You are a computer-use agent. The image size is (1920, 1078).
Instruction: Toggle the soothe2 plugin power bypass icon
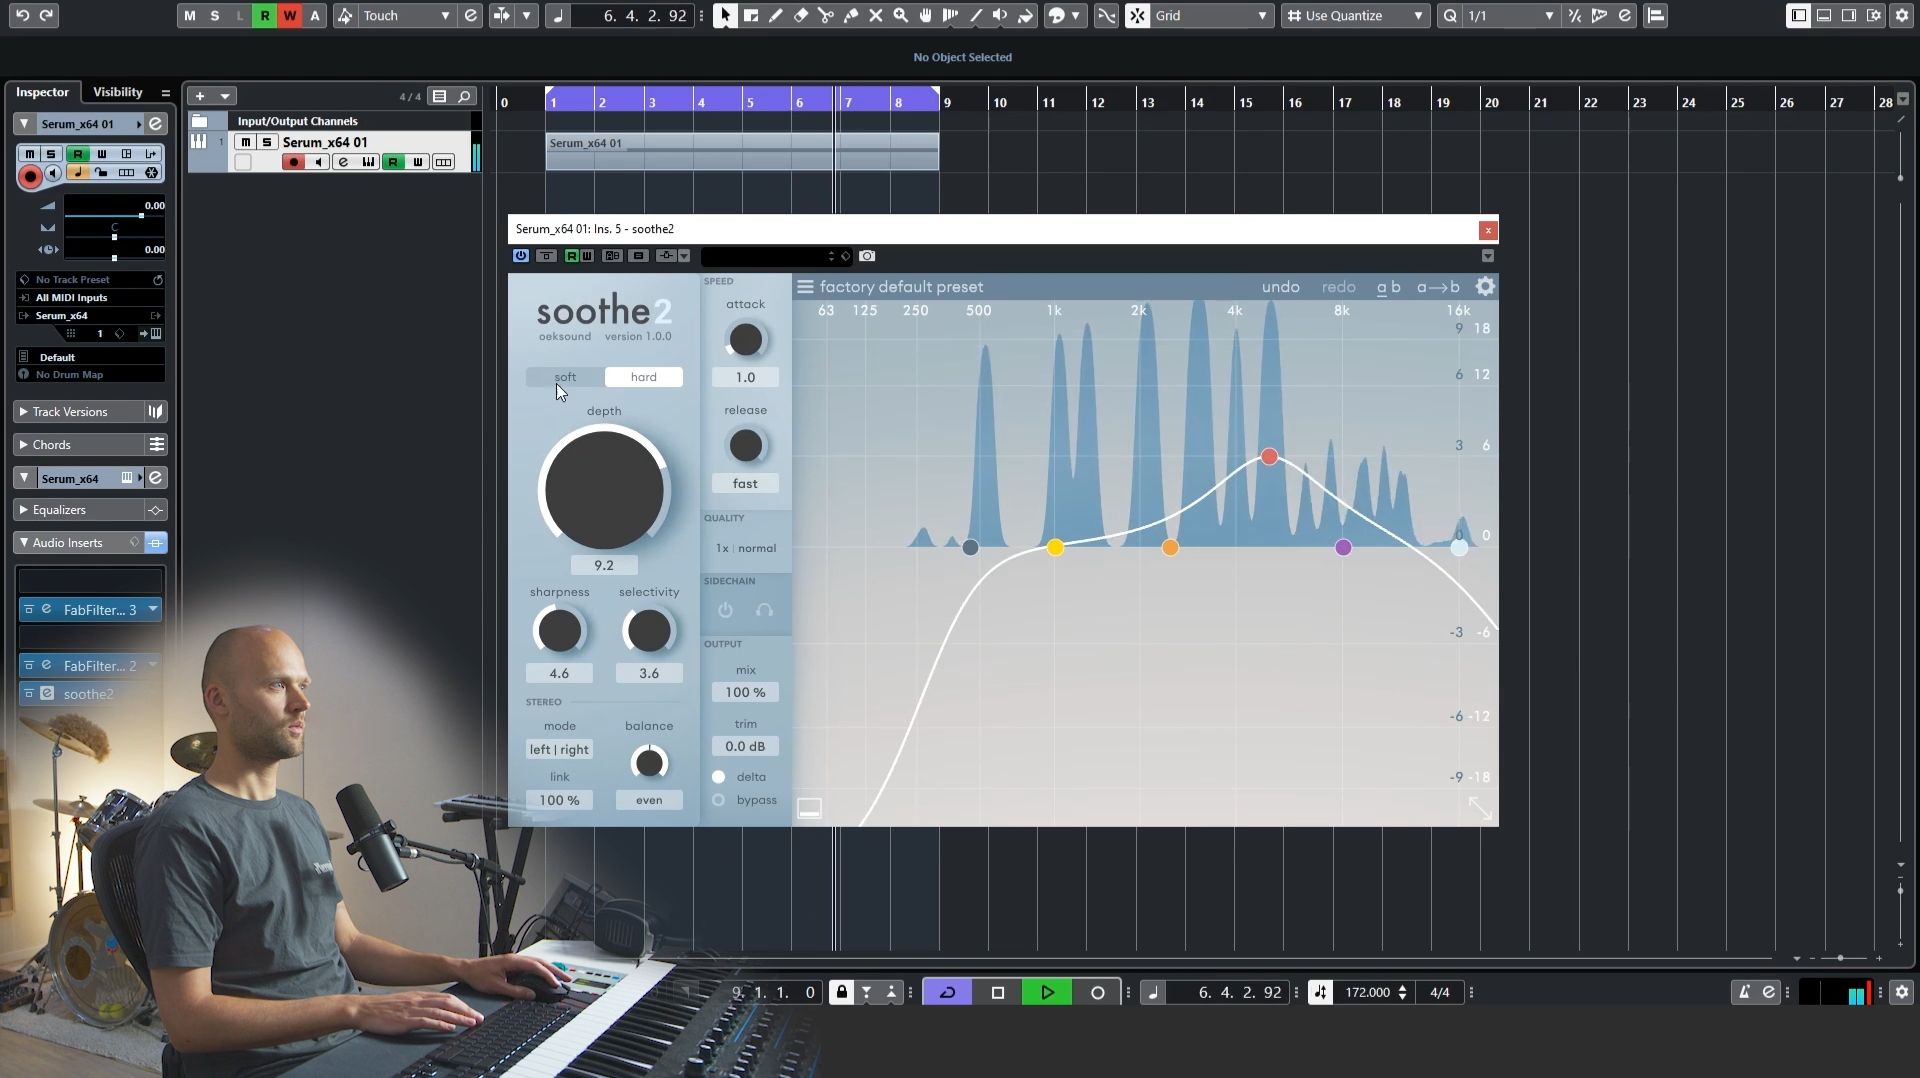point(521,256)
